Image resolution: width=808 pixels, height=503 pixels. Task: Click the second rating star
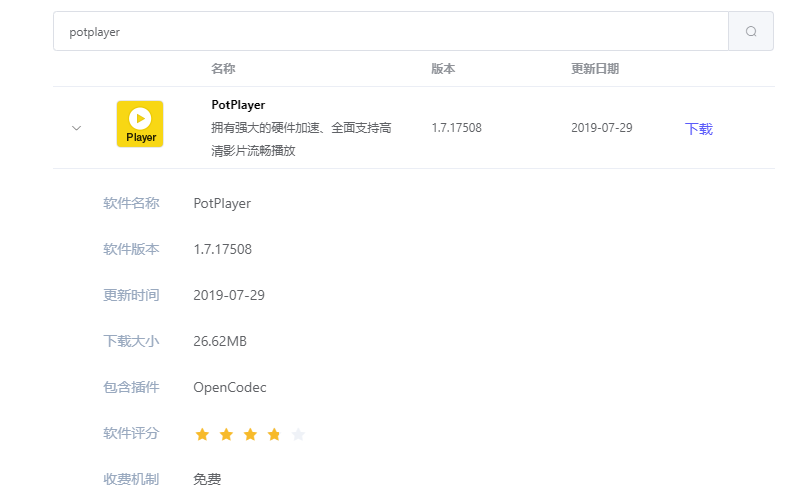click(x=226, y=434)
